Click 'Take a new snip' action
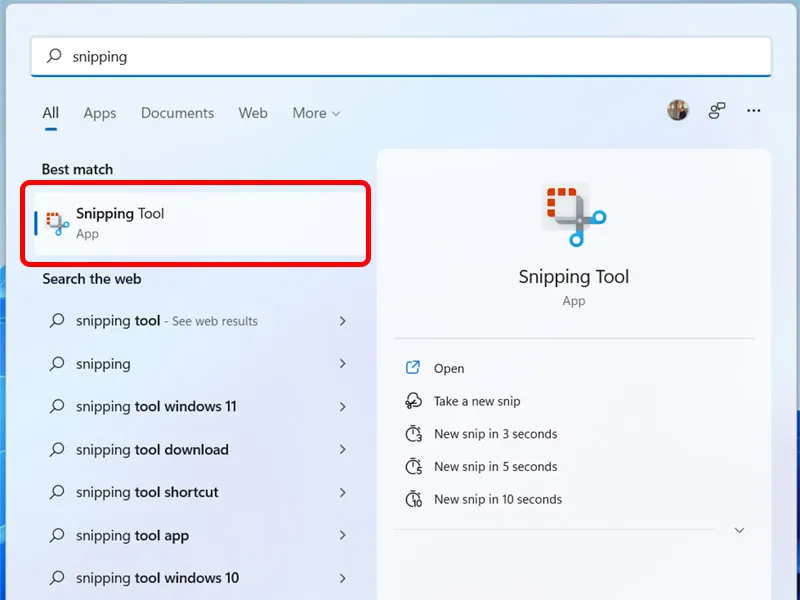This screenshot has width=800, height=600. click(x=477, y=401)
